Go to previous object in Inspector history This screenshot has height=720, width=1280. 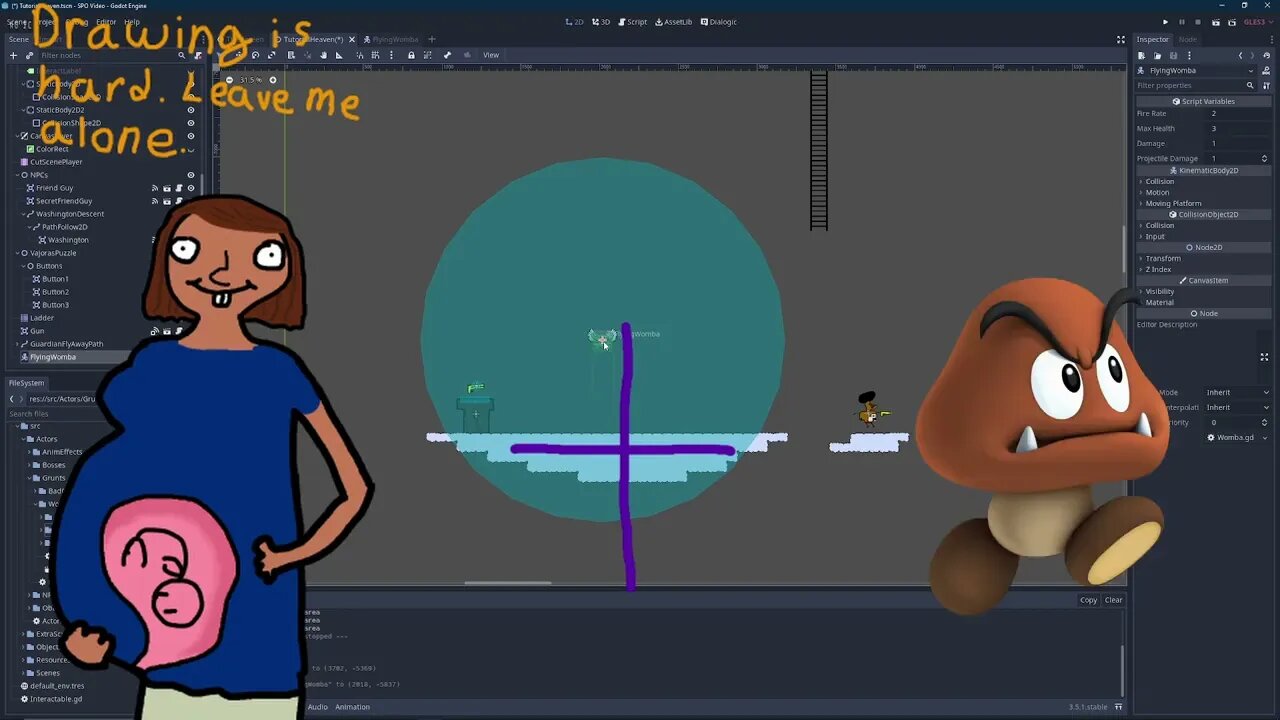click(x=1240, y=55)
